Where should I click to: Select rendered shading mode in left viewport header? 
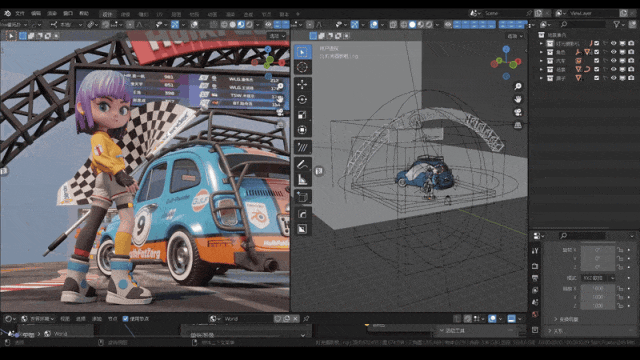point(249,24)
